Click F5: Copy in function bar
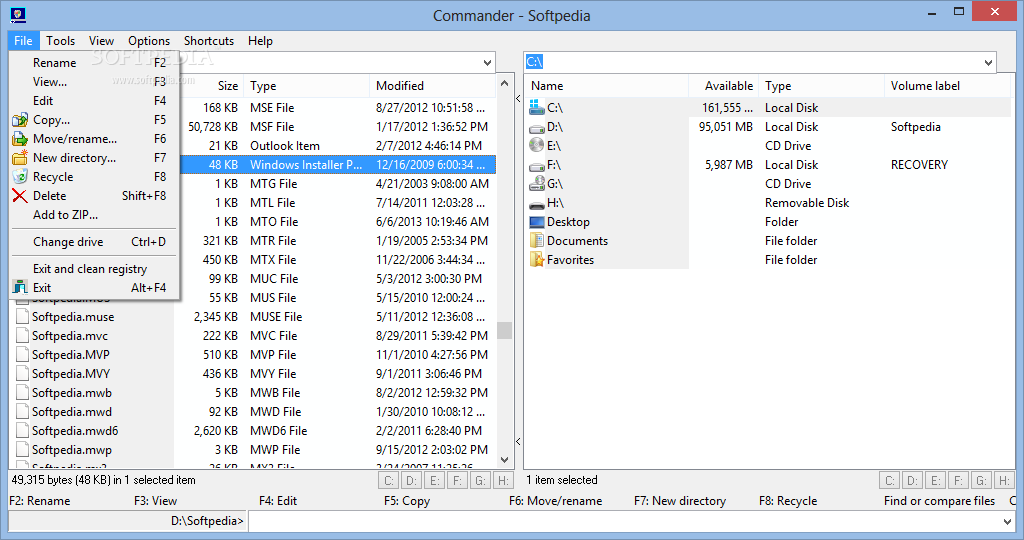1024x540 pixels. [x=407, y=501]
